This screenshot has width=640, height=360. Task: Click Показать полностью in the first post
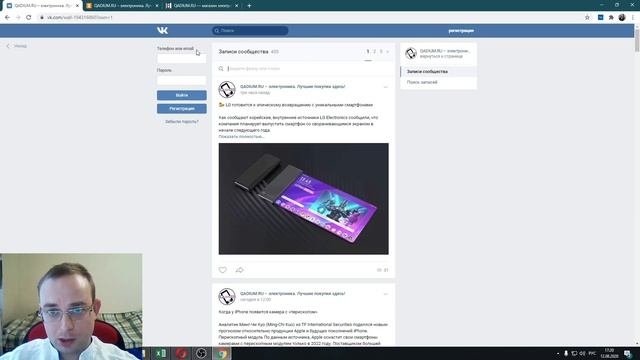(x=241, y=137)
